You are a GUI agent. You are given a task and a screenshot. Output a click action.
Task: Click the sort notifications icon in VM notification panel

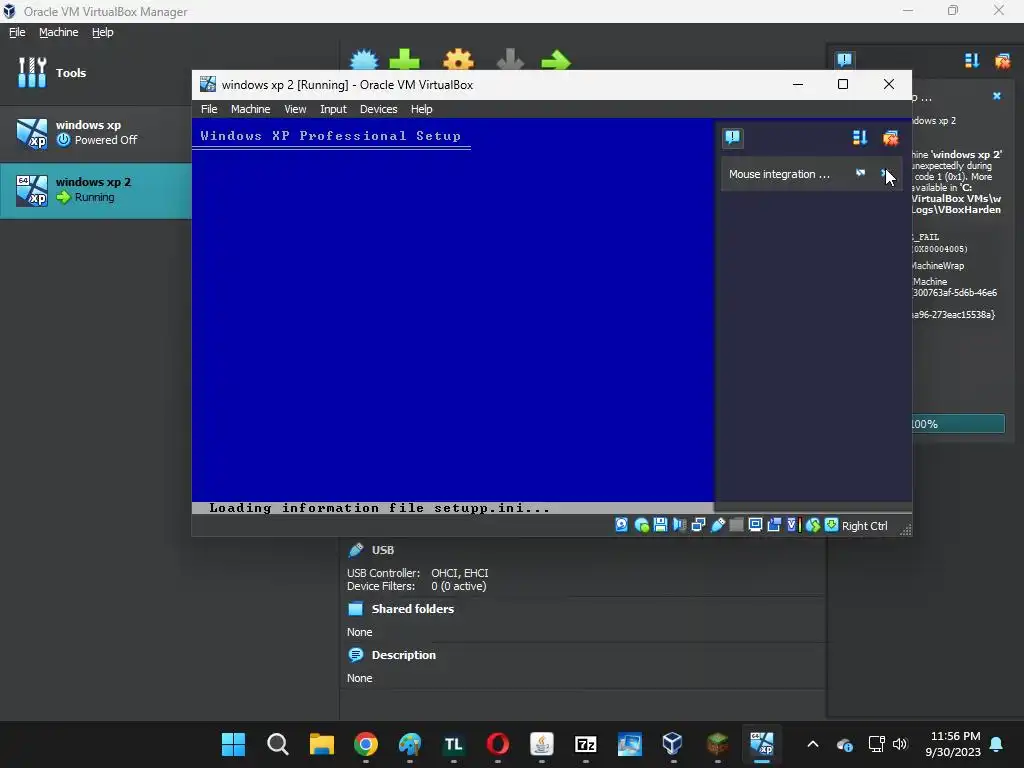(x=859, y=138)
